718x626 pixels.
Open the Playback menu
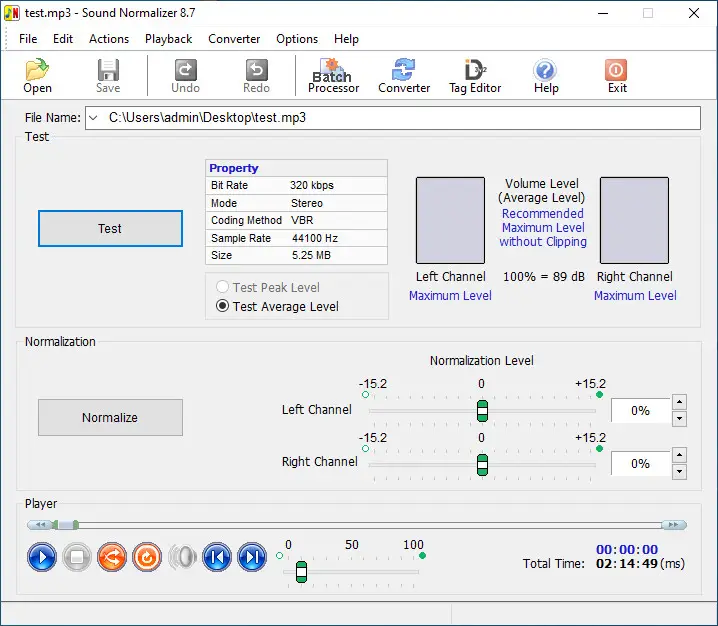coord(169,39)
